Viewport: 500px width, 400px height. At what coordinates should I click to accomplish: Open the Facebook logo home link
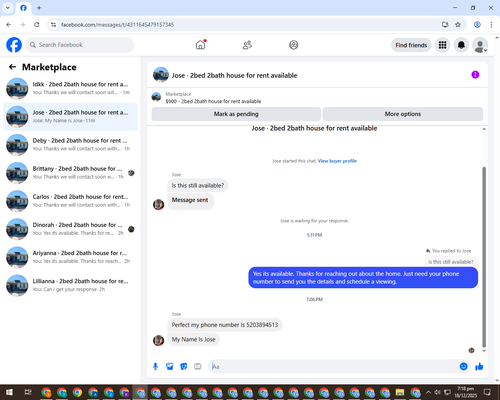click(14, 45)
